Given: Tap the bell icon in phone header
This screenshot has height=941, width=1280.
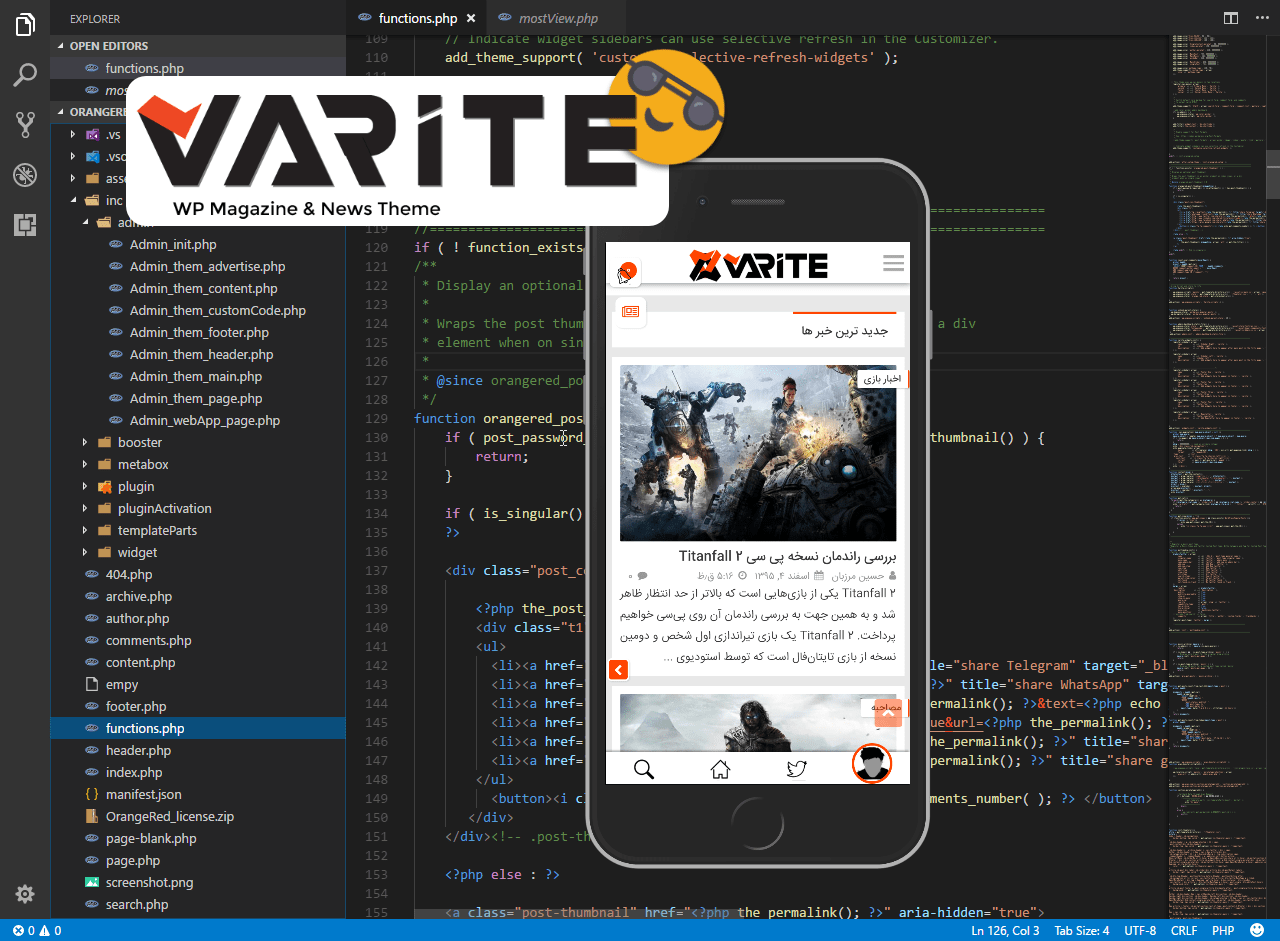Looking at the screenshot, I should 625,272.
